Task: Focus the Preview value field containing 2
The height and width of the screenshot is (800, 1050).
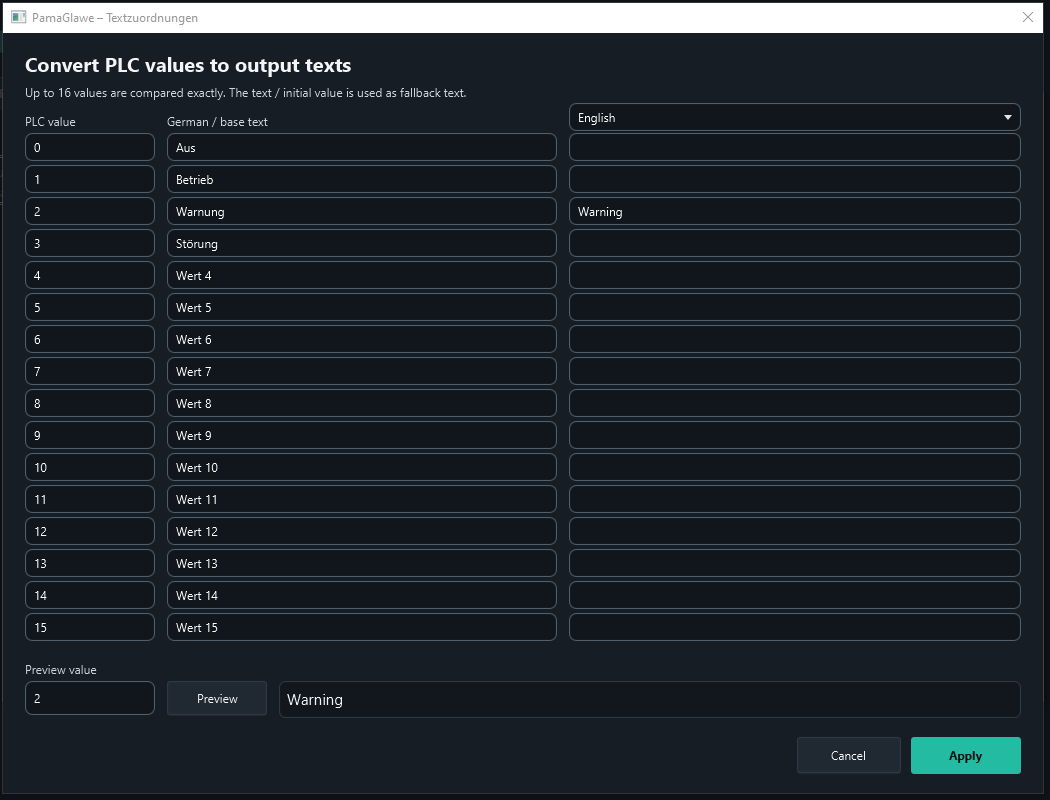Action: pos(90,698)
